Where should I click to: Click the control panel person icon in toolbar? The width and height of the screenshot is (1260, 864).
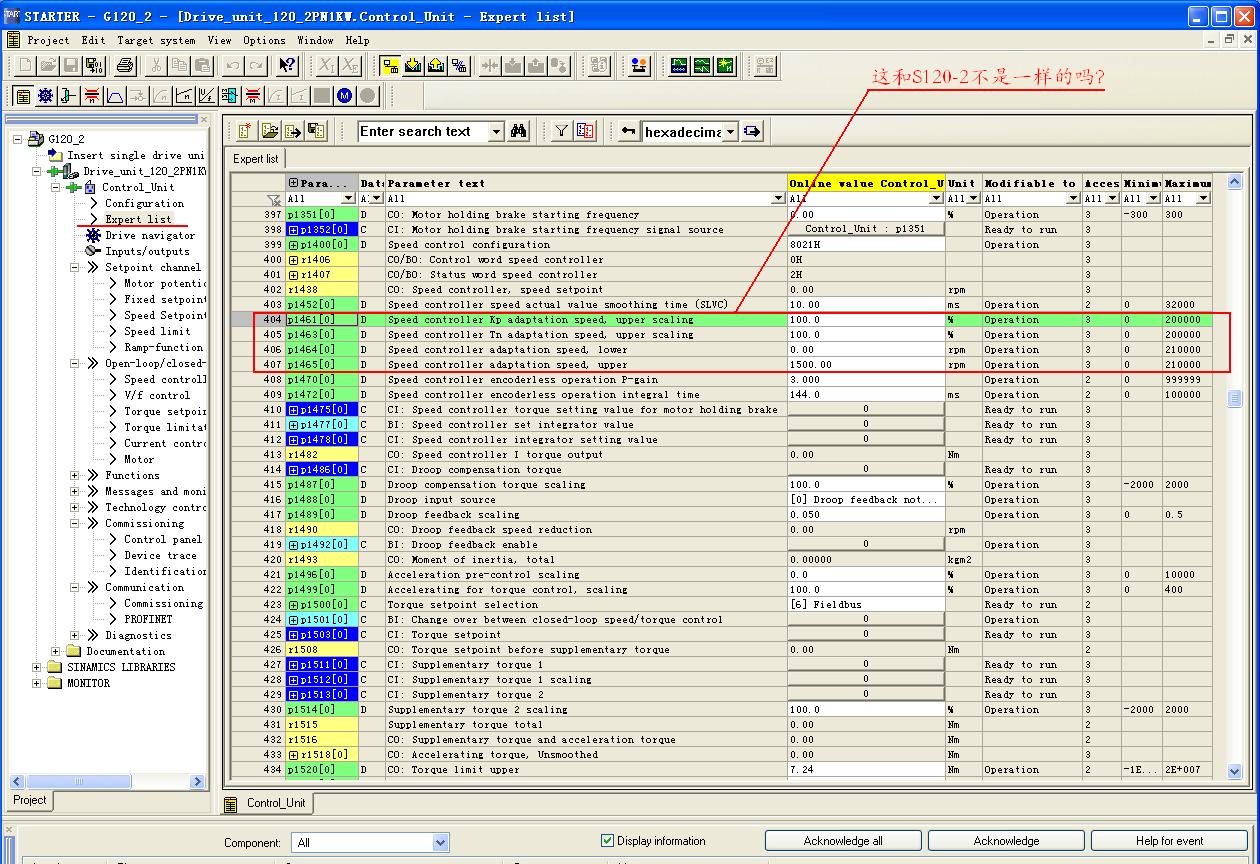(x=640, y=66)
